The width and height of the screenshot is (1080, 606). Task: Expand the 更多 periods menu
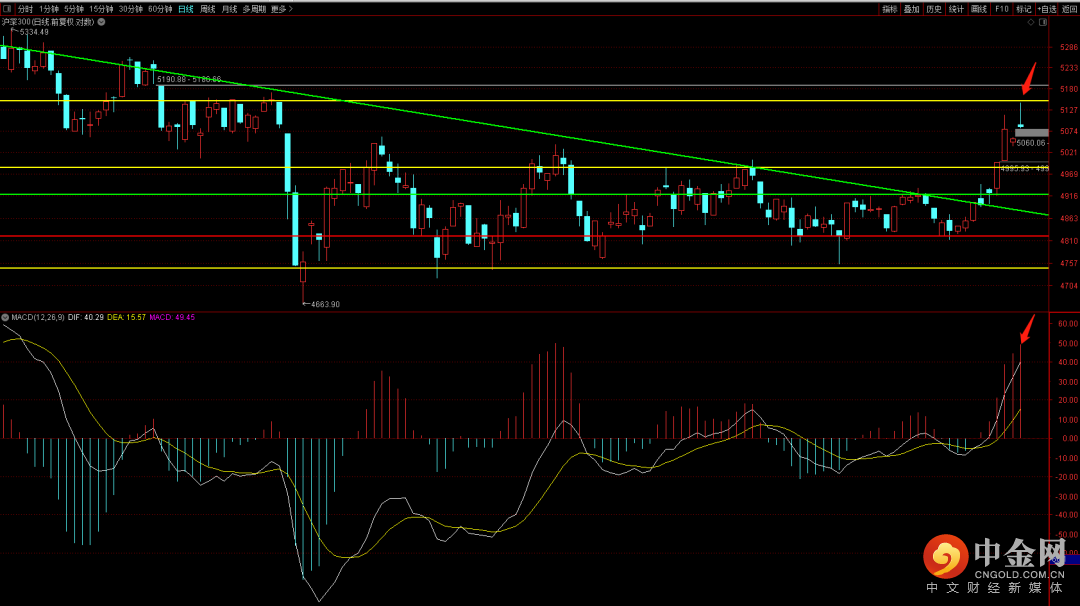click(x=282, y=9)
